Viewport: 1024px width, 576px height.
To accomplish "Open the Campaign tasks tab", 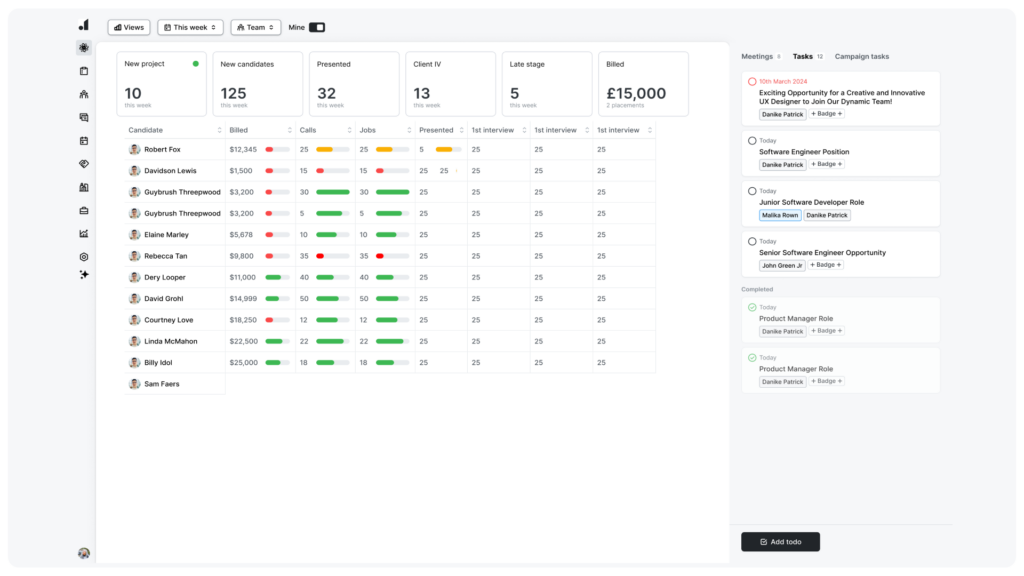I will point(861,56).
